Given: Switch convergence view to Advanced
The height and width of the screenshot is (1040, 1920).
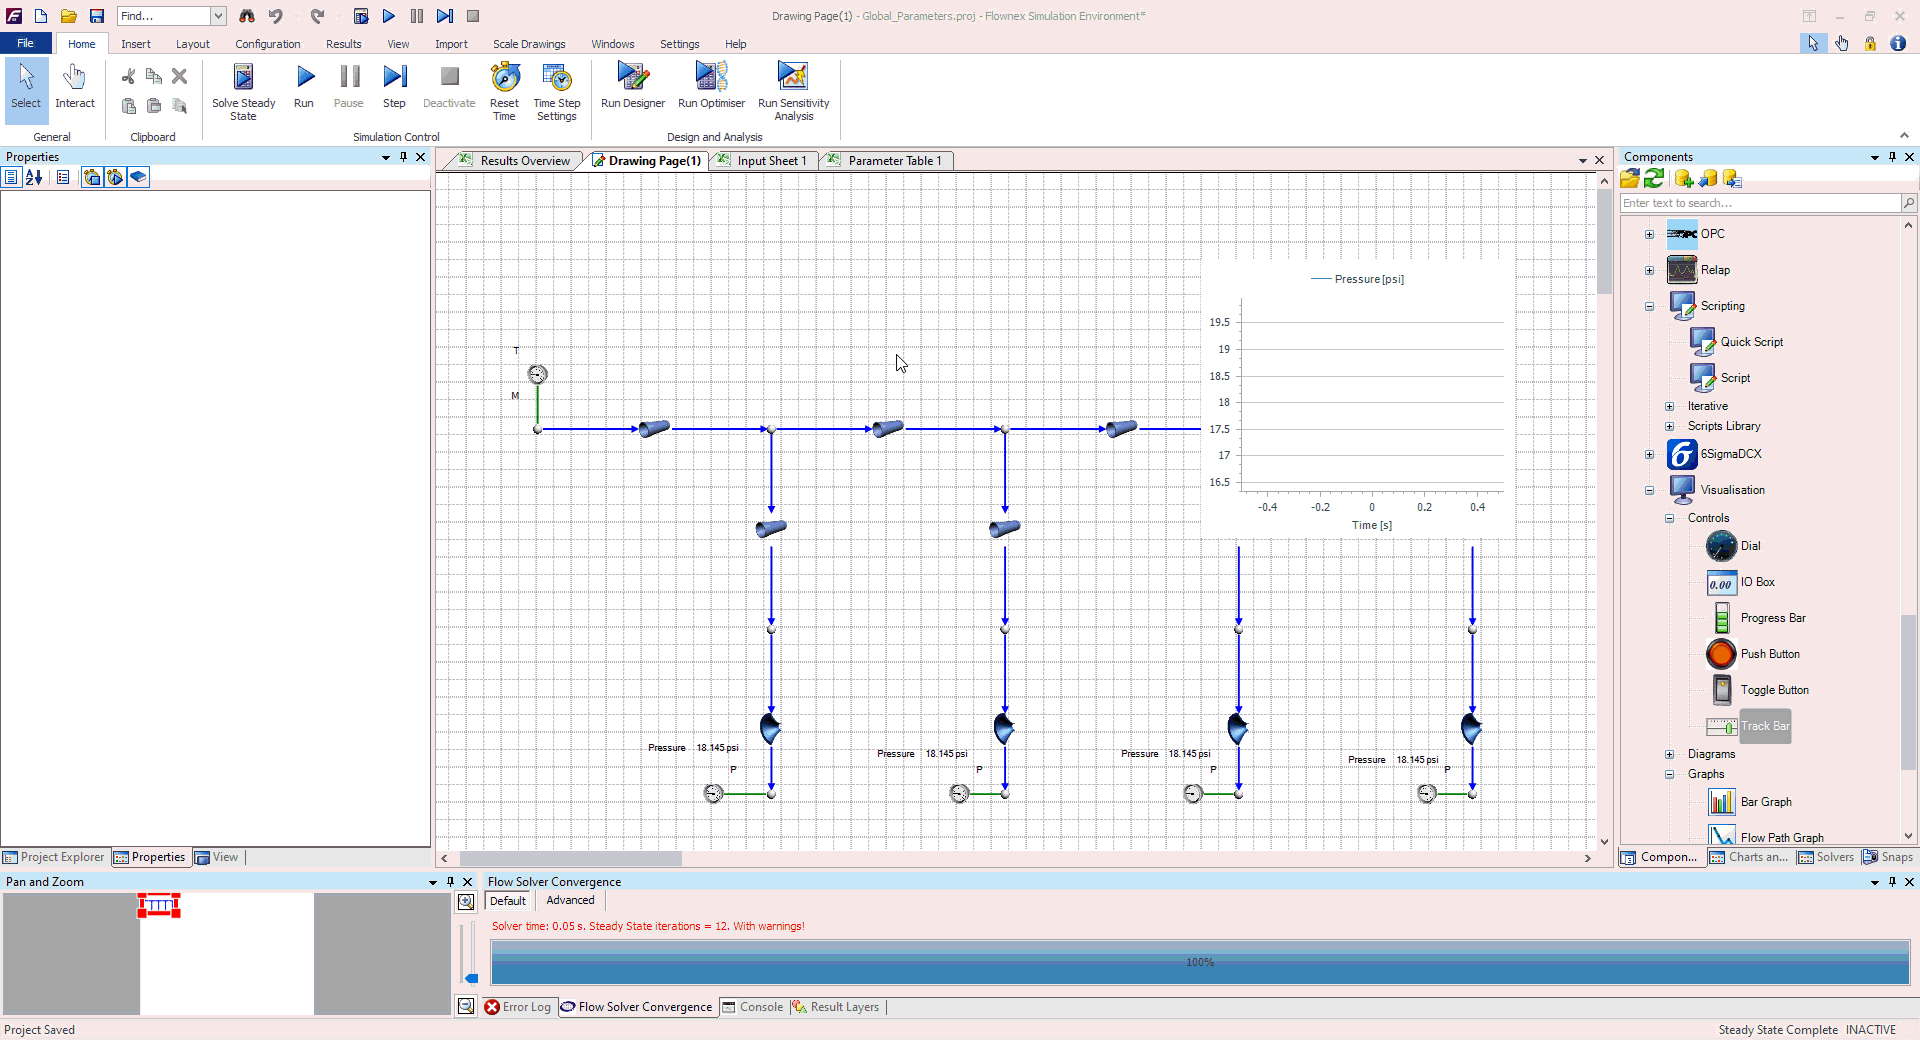Looking at the screenshot, I should (x=570, y=900).
